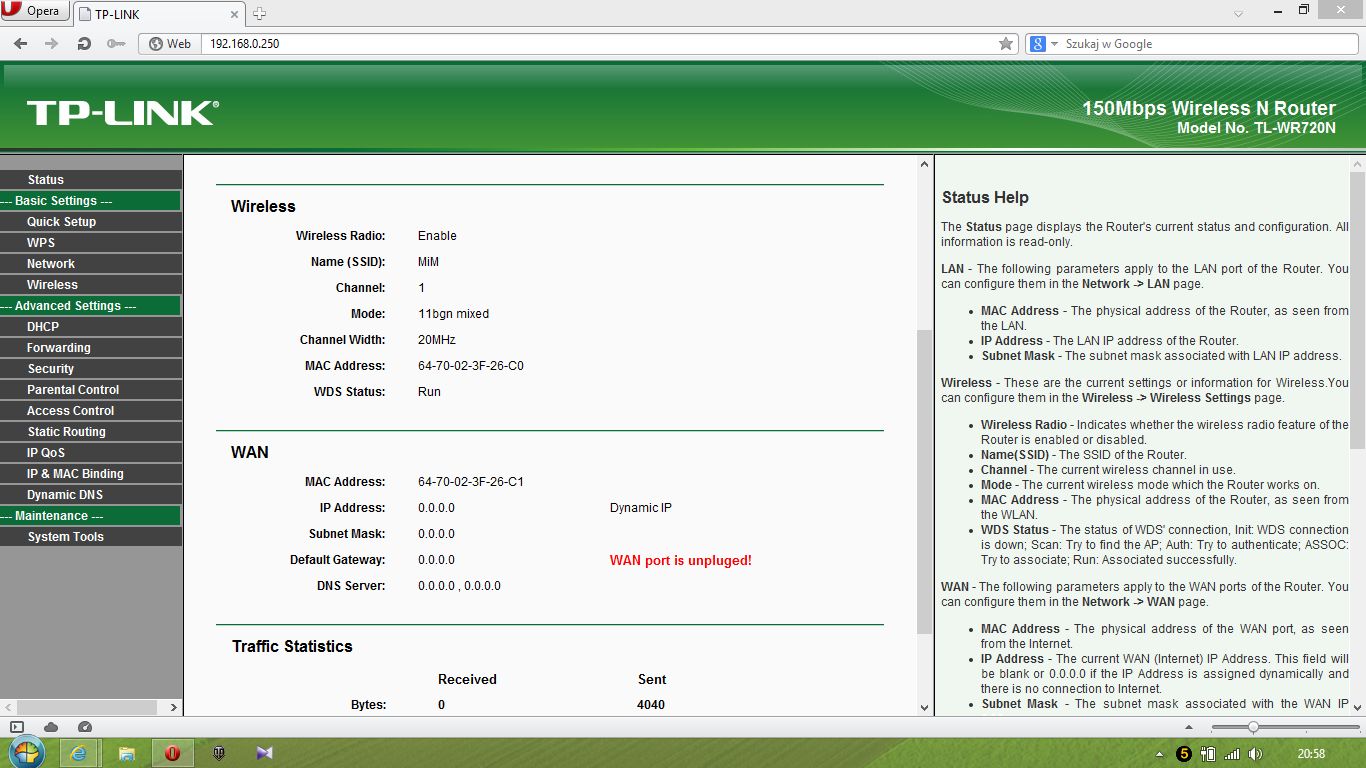This screenshot has width=1366, height=768.
Task: Click the 20MHz channel width value
Action: pos(436,340)
